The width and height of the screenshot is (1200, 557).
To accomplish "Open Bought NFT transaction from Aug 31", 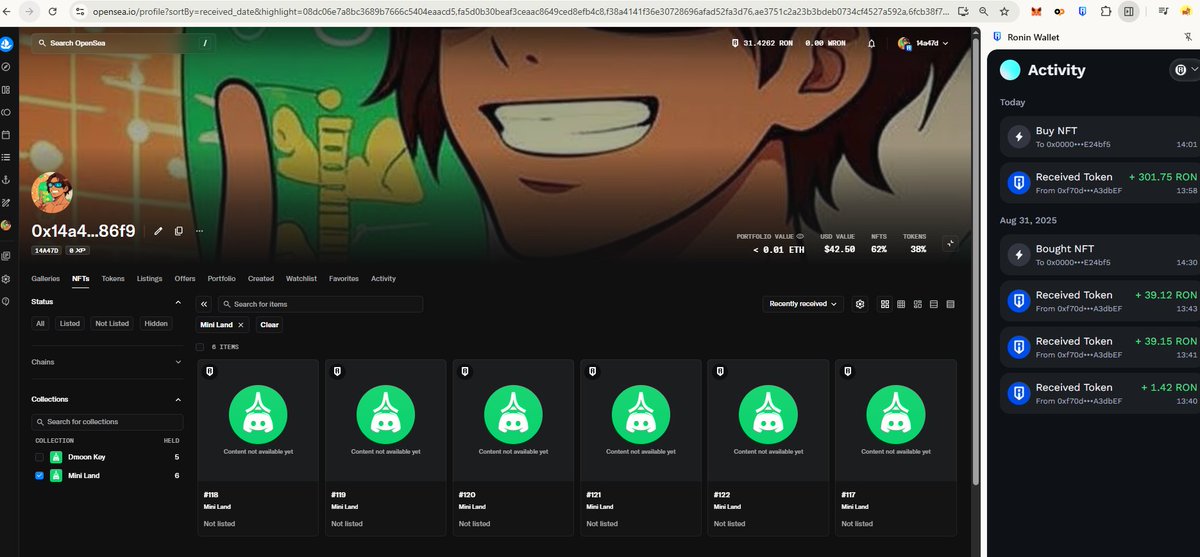I will pos(1100,255).
